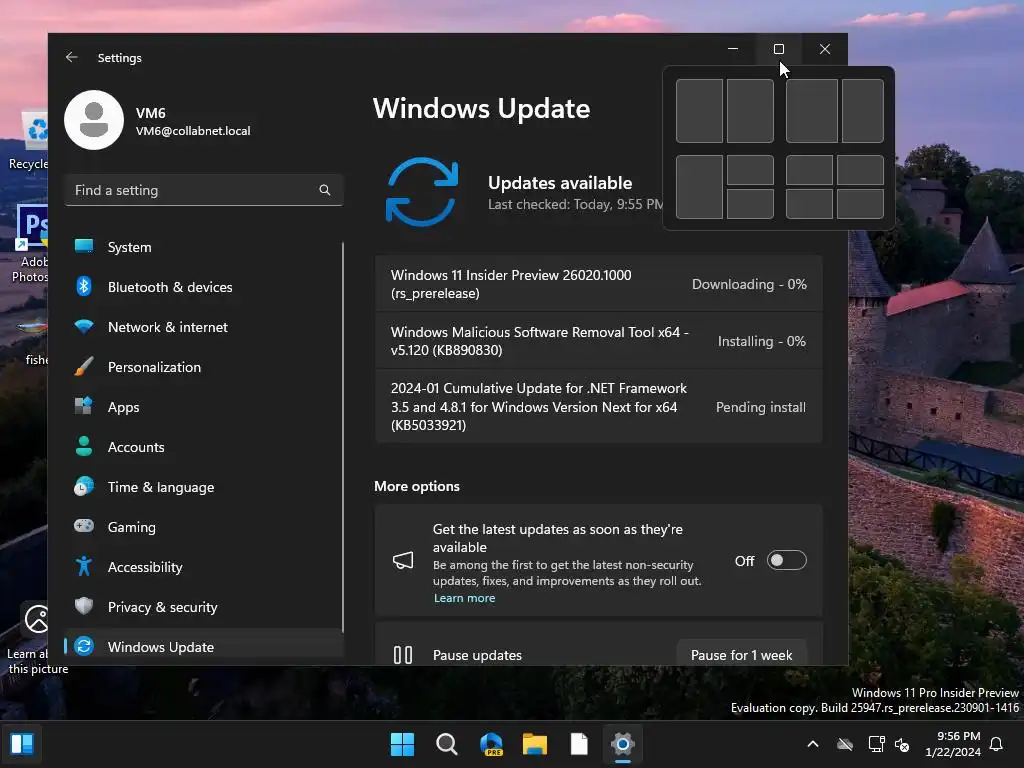The height and width of the screenshot is (768, 1024).
Task: Open Network & internet settings
Action: pyautogui.click(x=204, y=327)
